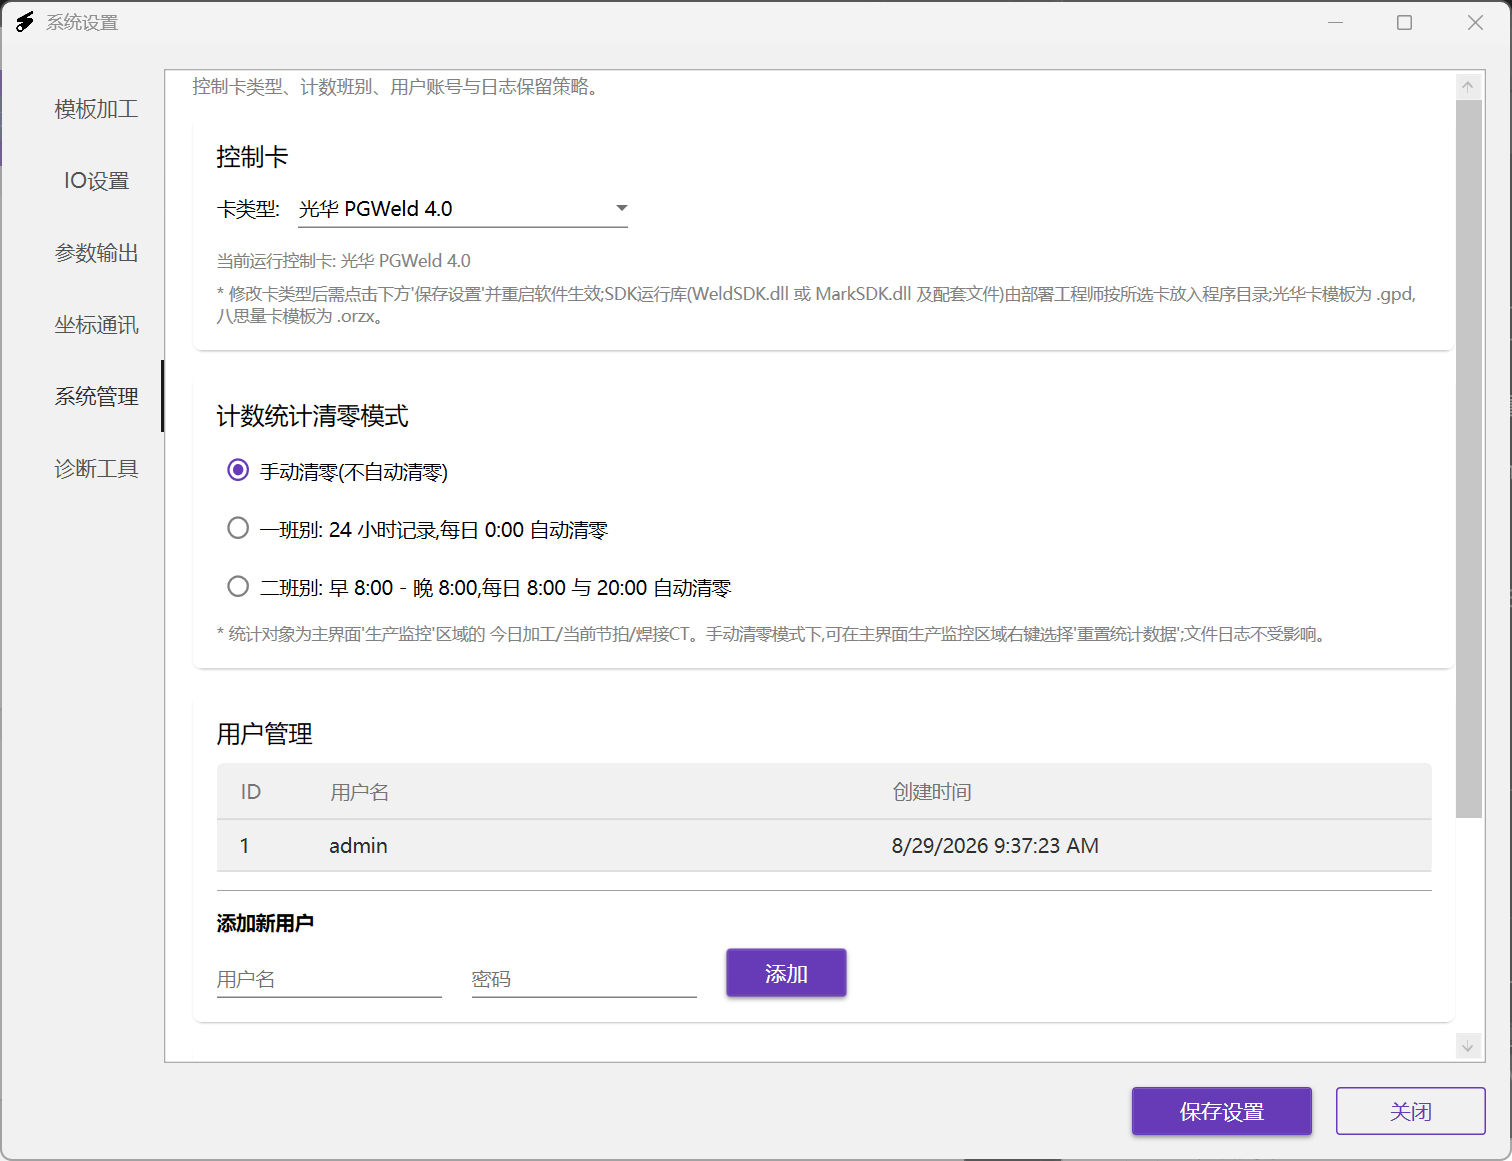Click the vertical scrollbar thumb
The height and width of the screenshot is (1161, 1512).
(x=1468, y=458)
